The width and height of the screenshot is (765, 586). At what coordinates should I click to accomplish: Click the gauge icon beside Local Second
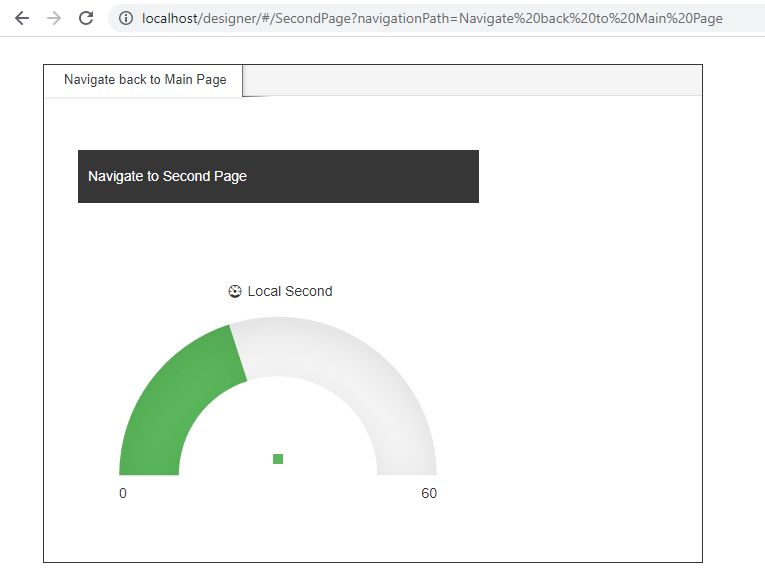click(235, 291)
